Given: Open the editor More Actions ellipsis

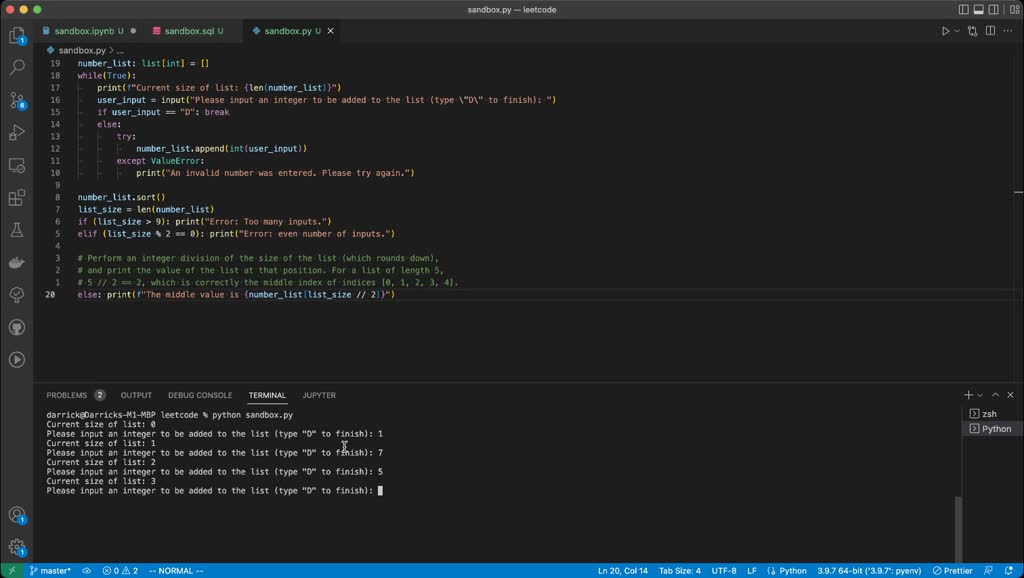Looking at the screenshot, I should [1008, 31].
